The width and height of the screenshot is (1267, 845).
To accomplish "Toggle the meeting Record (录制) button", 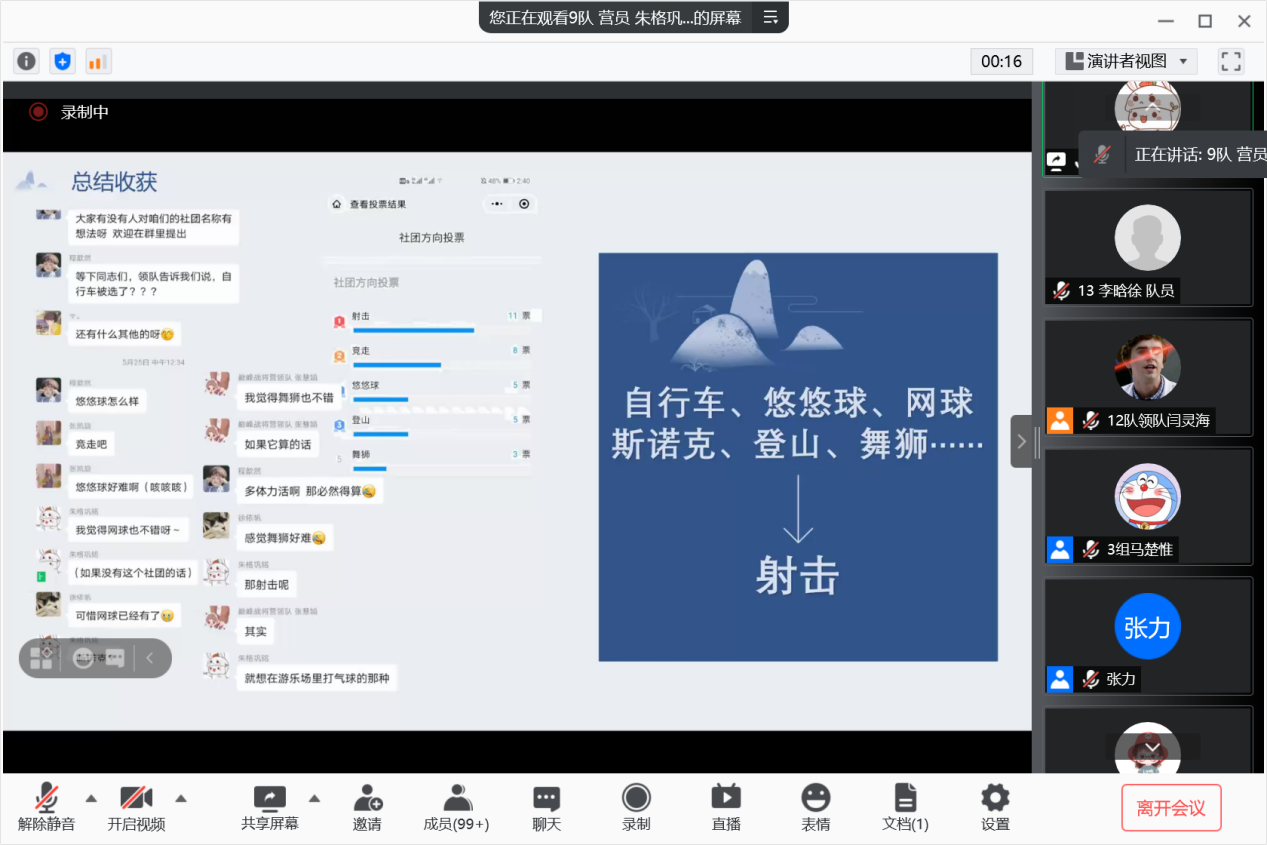I will click(636, 807).
